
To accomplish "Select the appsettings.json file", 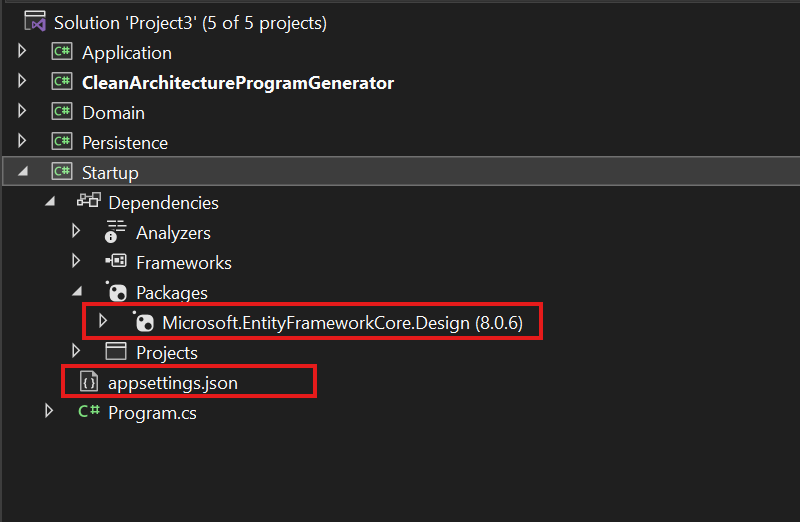I will point(172,383).
